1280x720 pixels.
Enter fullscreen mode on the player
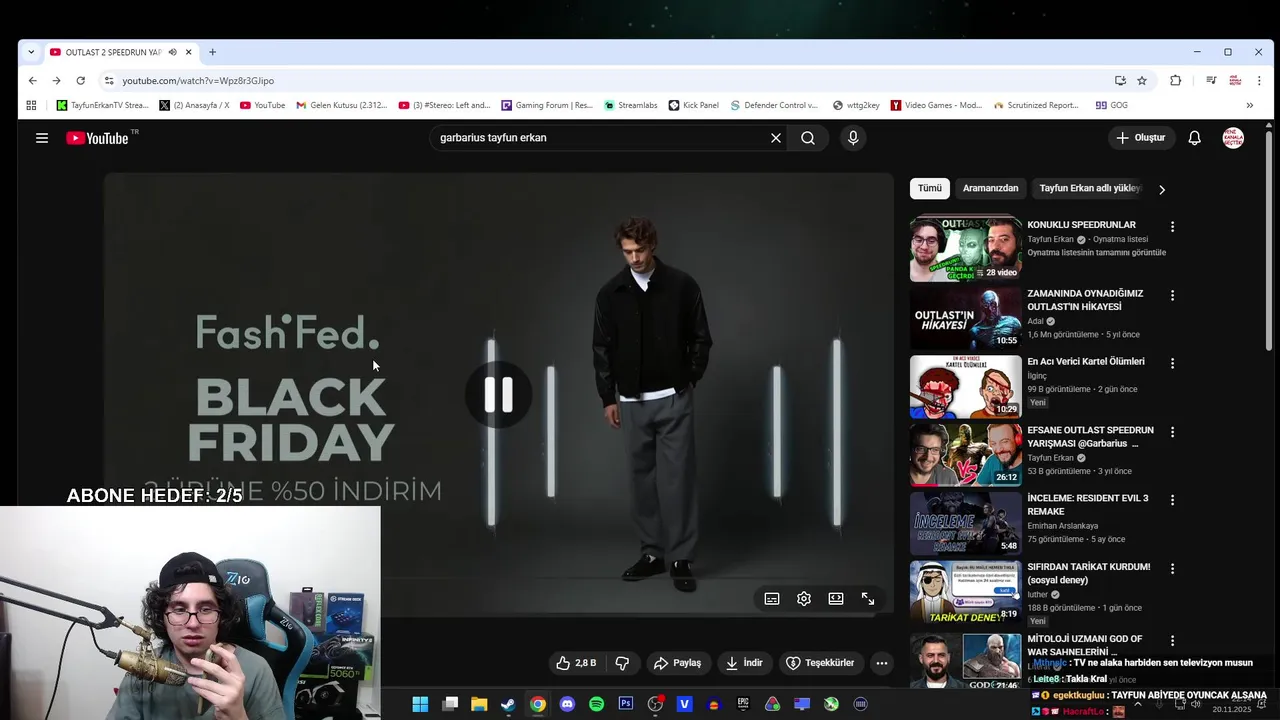[868, 599]
